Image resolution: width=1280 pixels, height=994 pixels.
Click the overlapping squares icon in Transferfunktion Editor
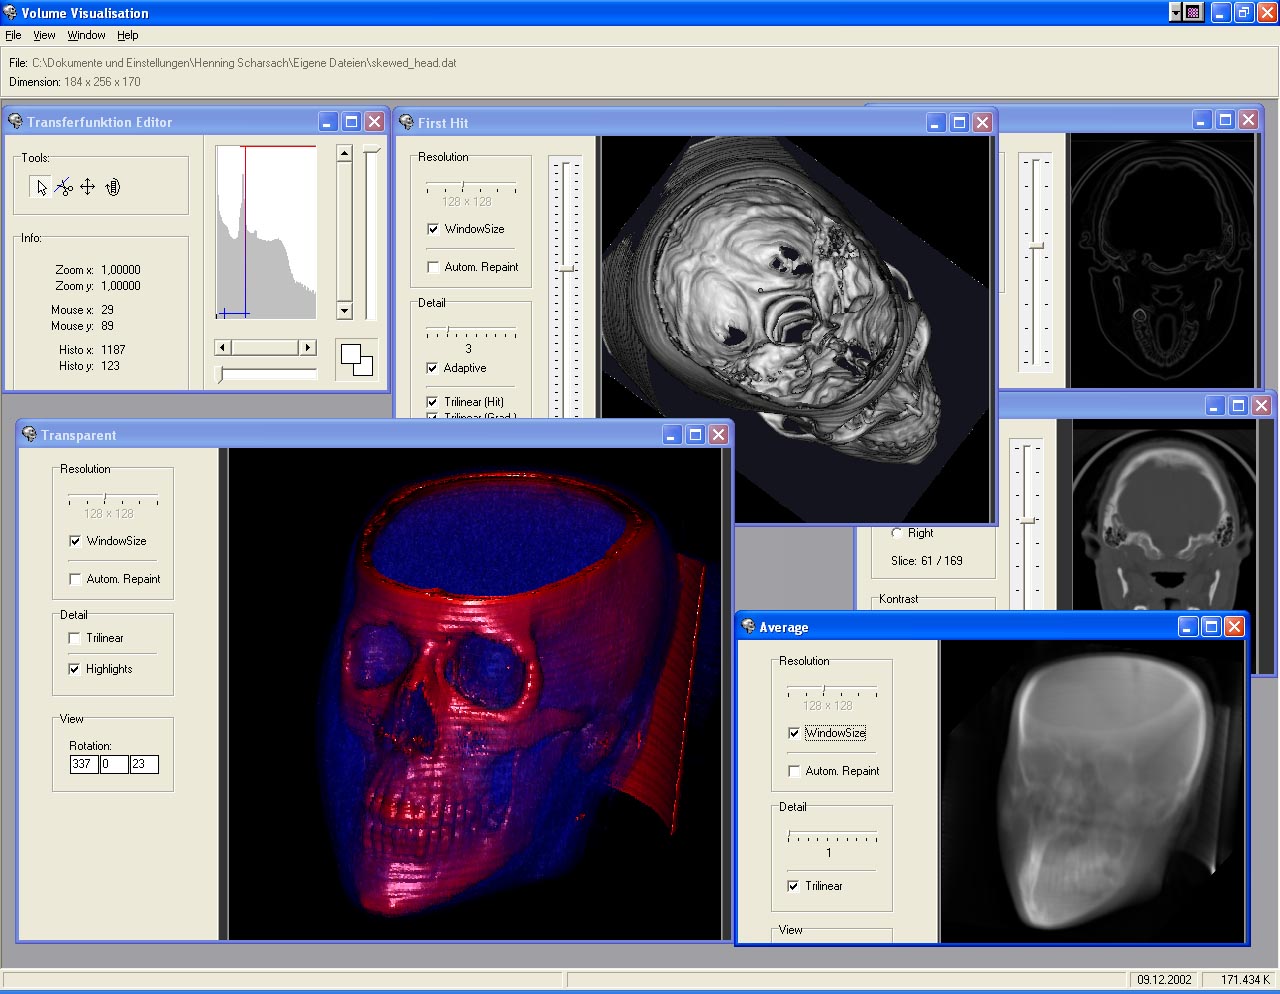coord(356,360)
